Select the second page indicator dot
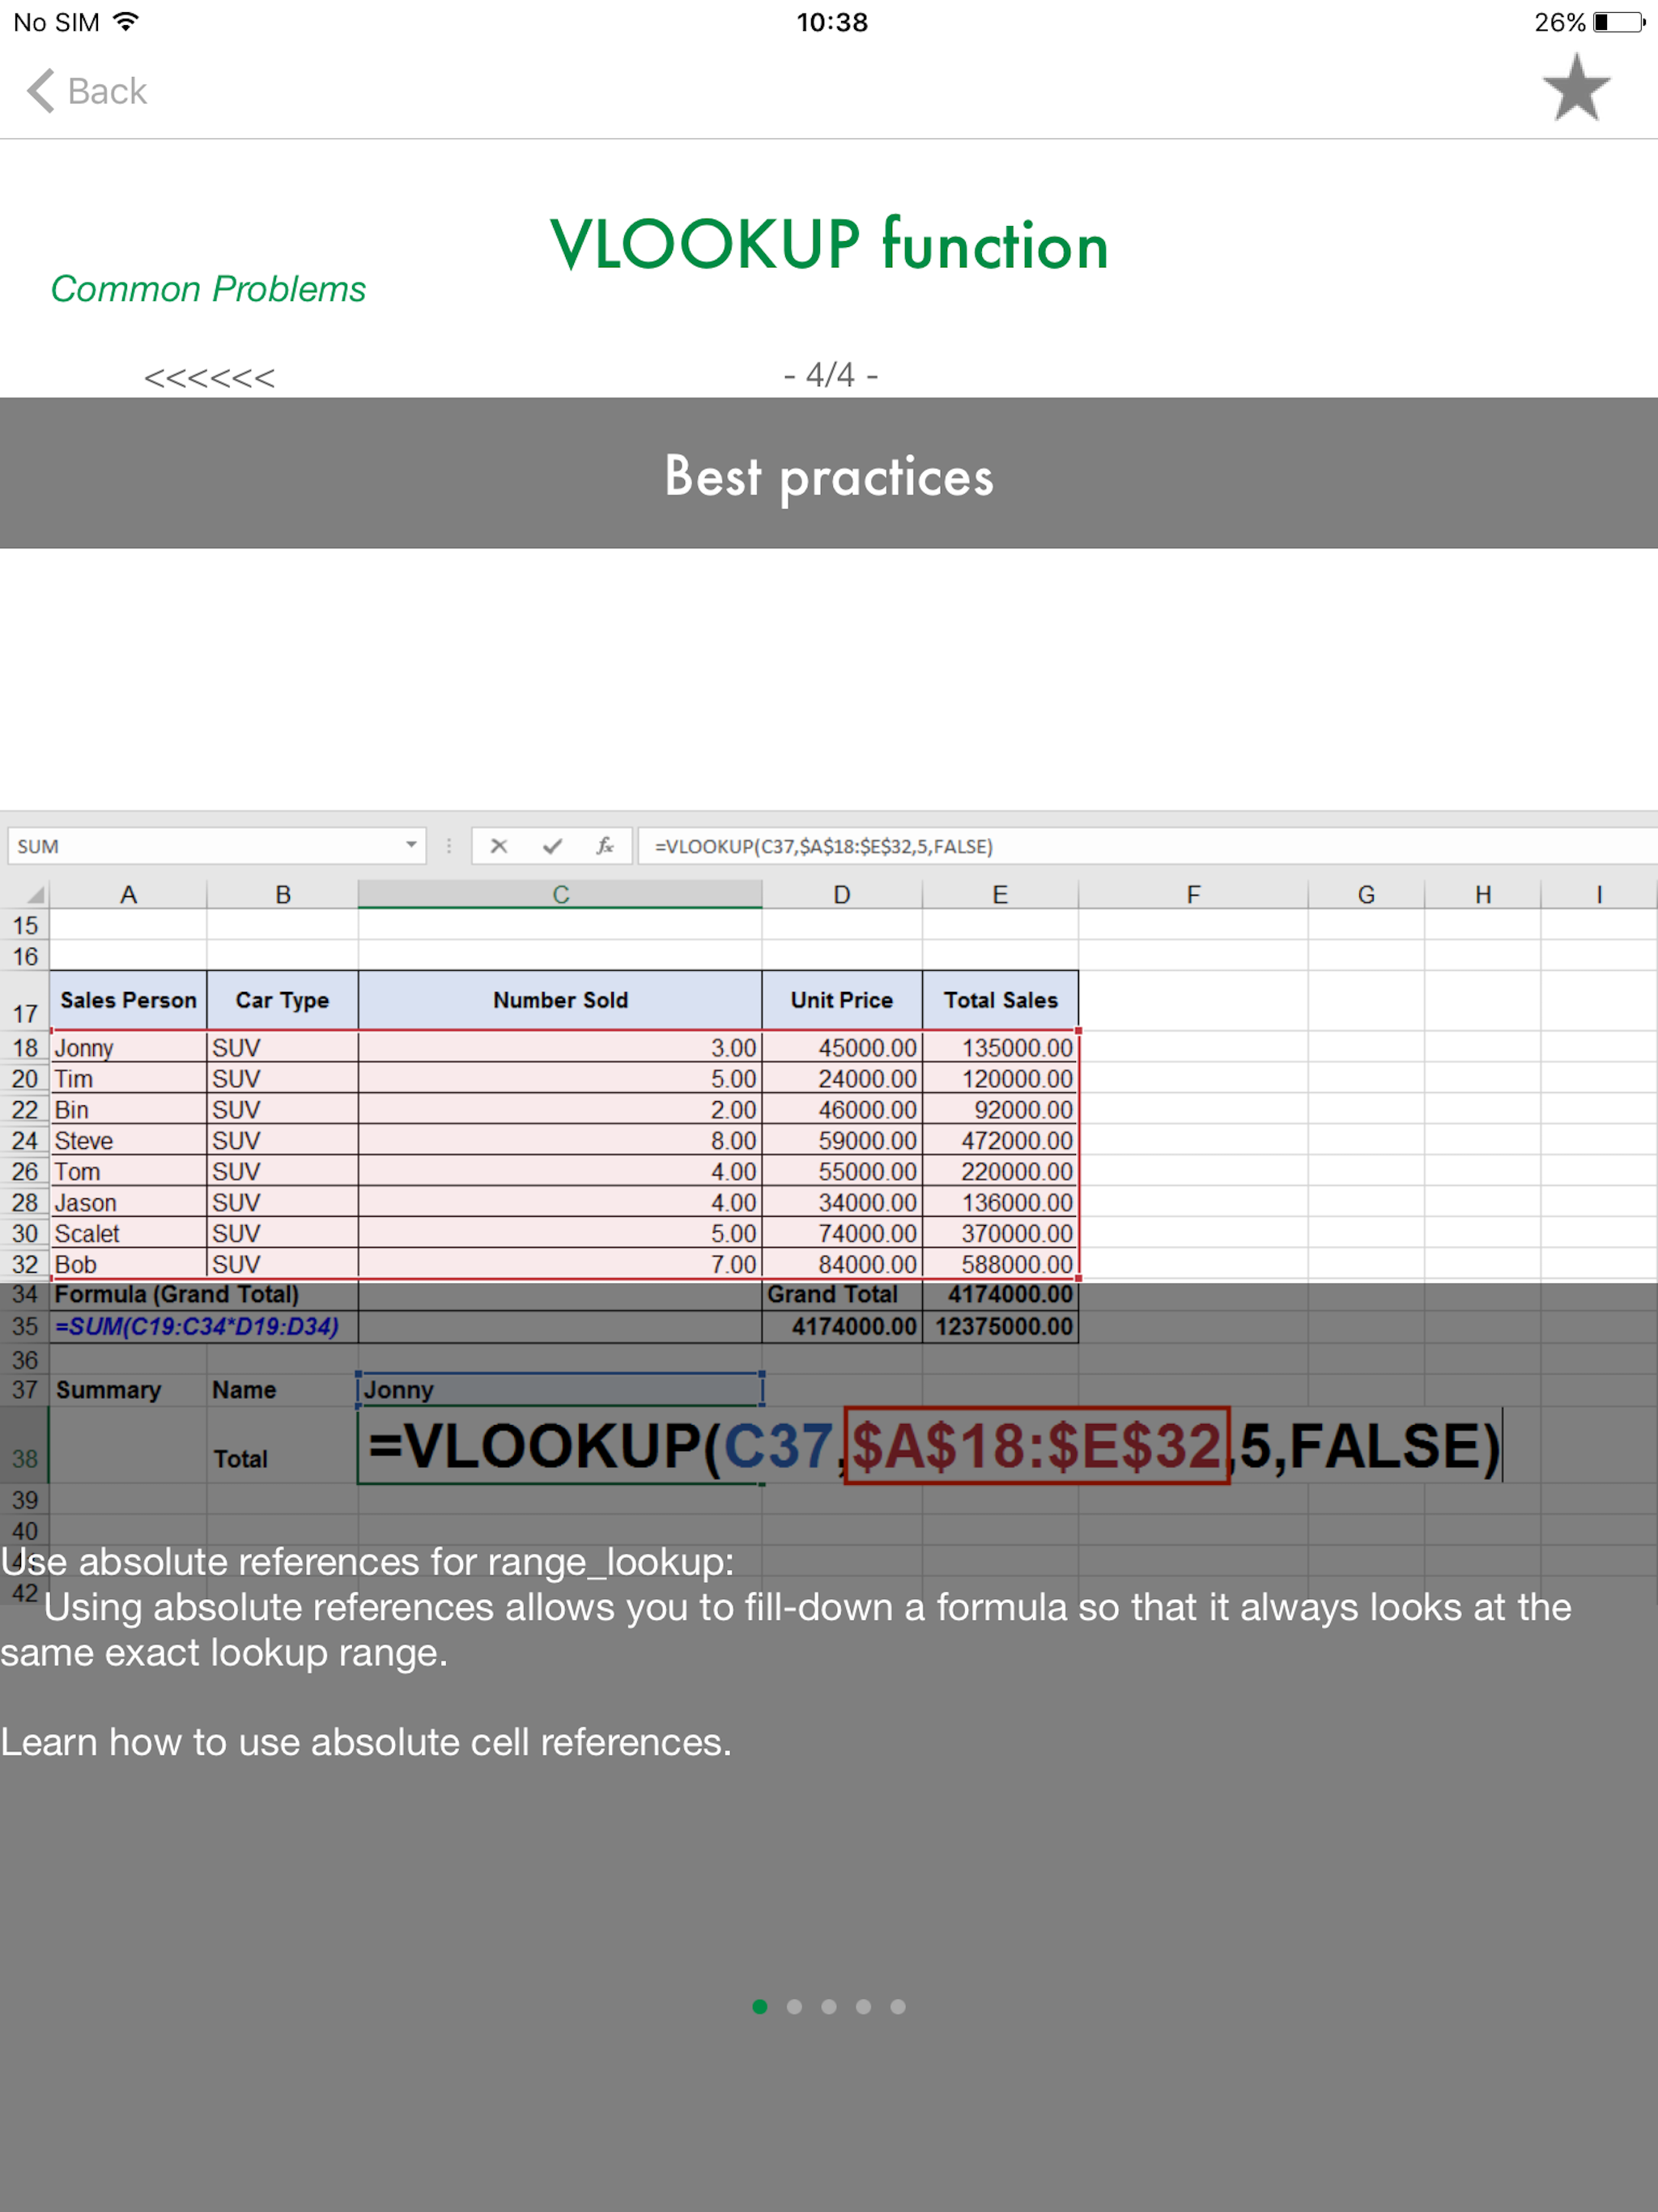This screenshot has width=1658, height=2212. 794,2006
